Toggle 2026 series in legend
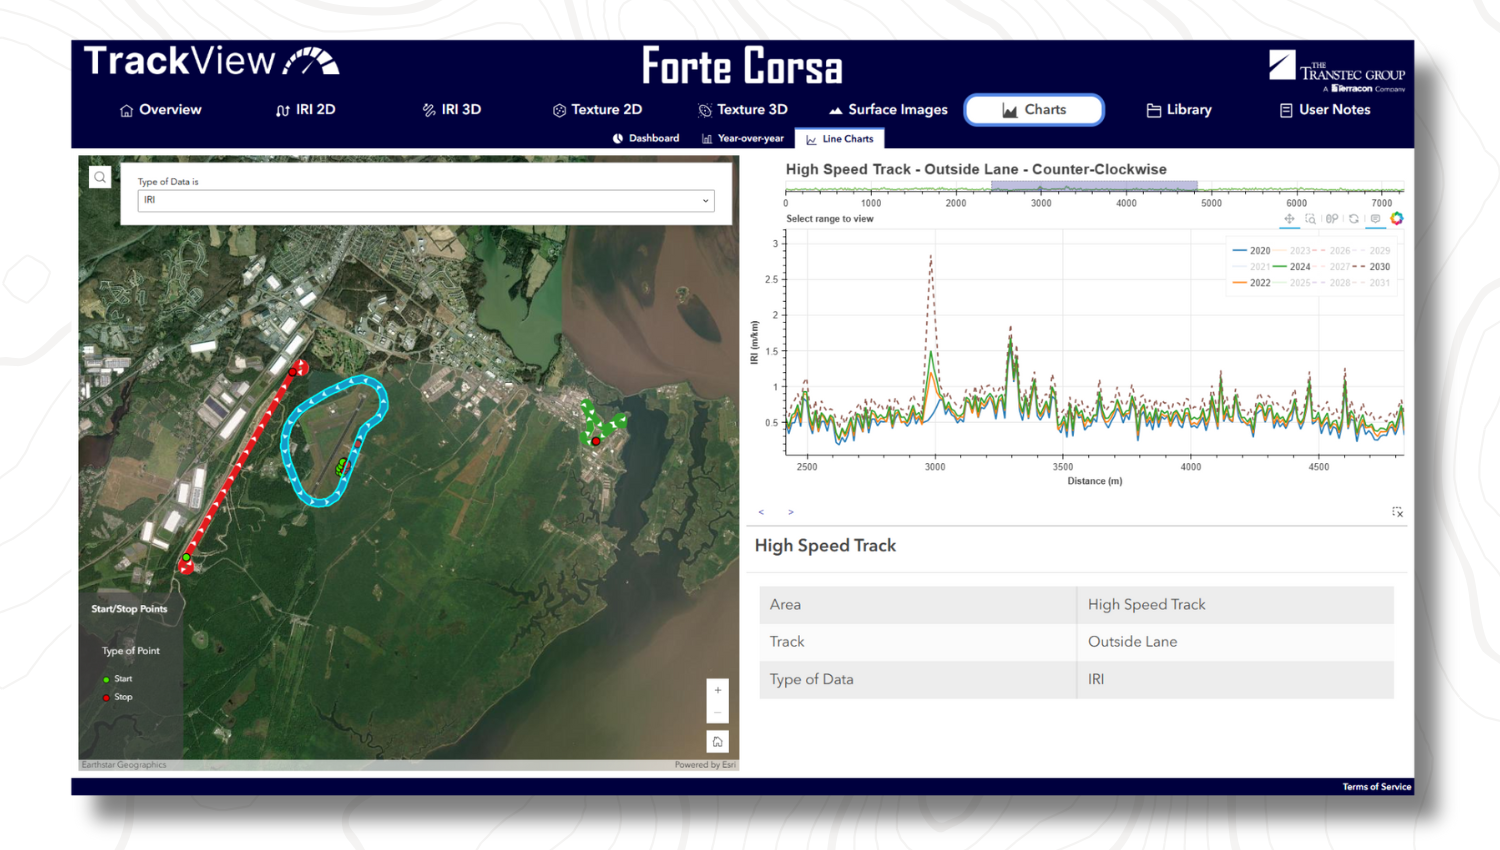 1331,251
